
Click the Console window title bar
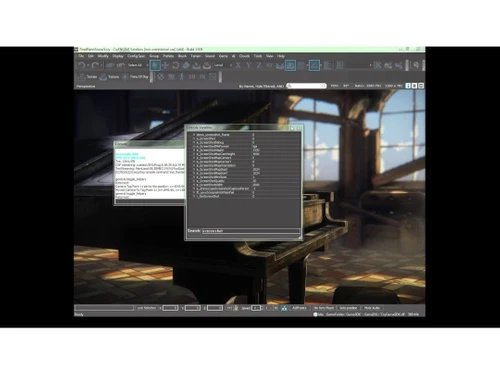pyautogui.click(x=149, y=144)
